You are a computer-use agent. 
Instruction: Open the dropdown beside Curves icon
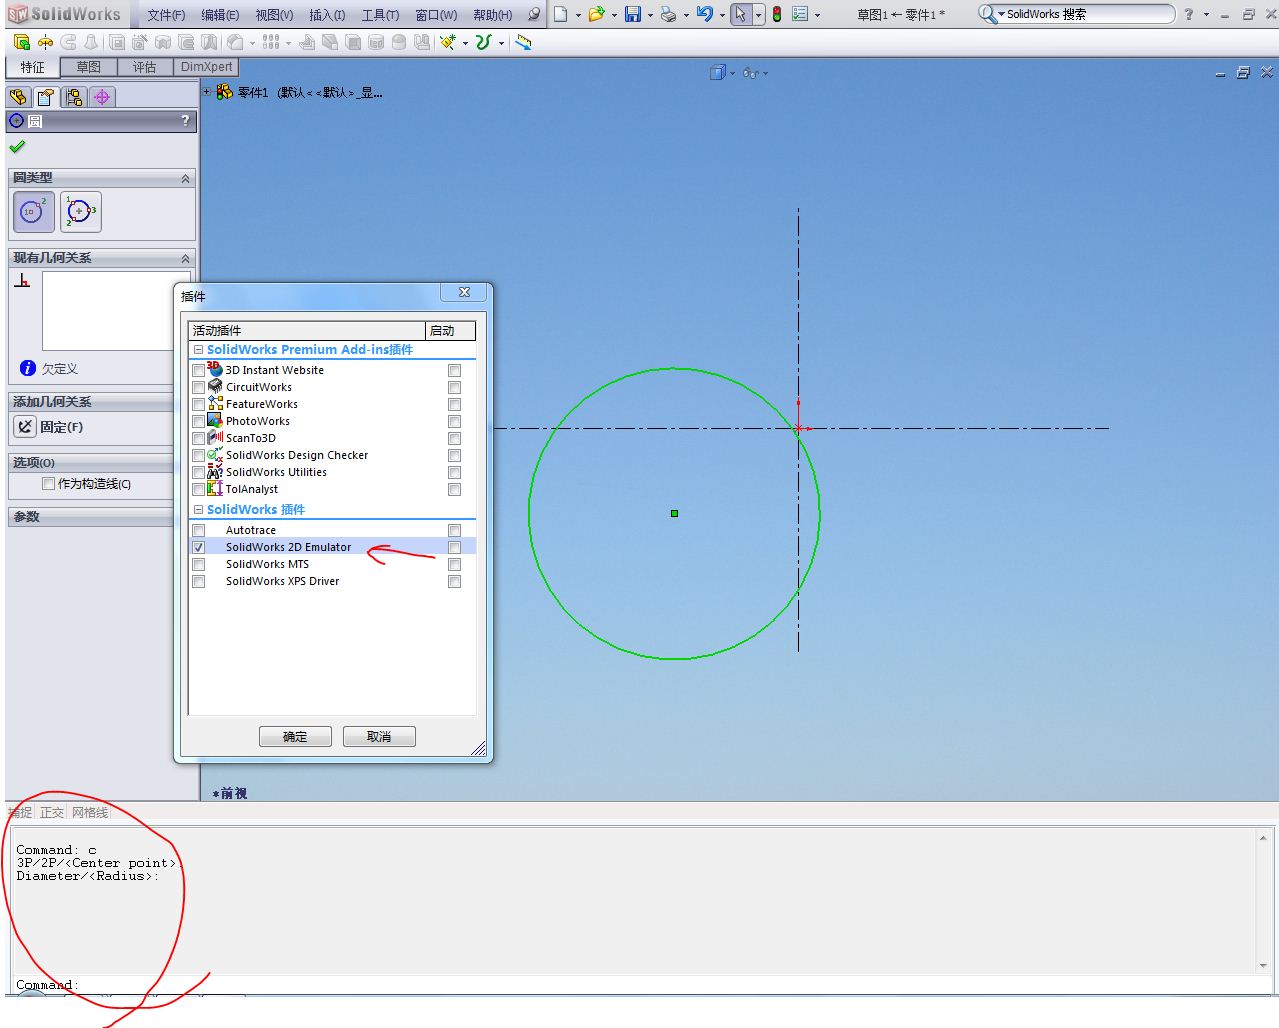[x=501, y=43]
